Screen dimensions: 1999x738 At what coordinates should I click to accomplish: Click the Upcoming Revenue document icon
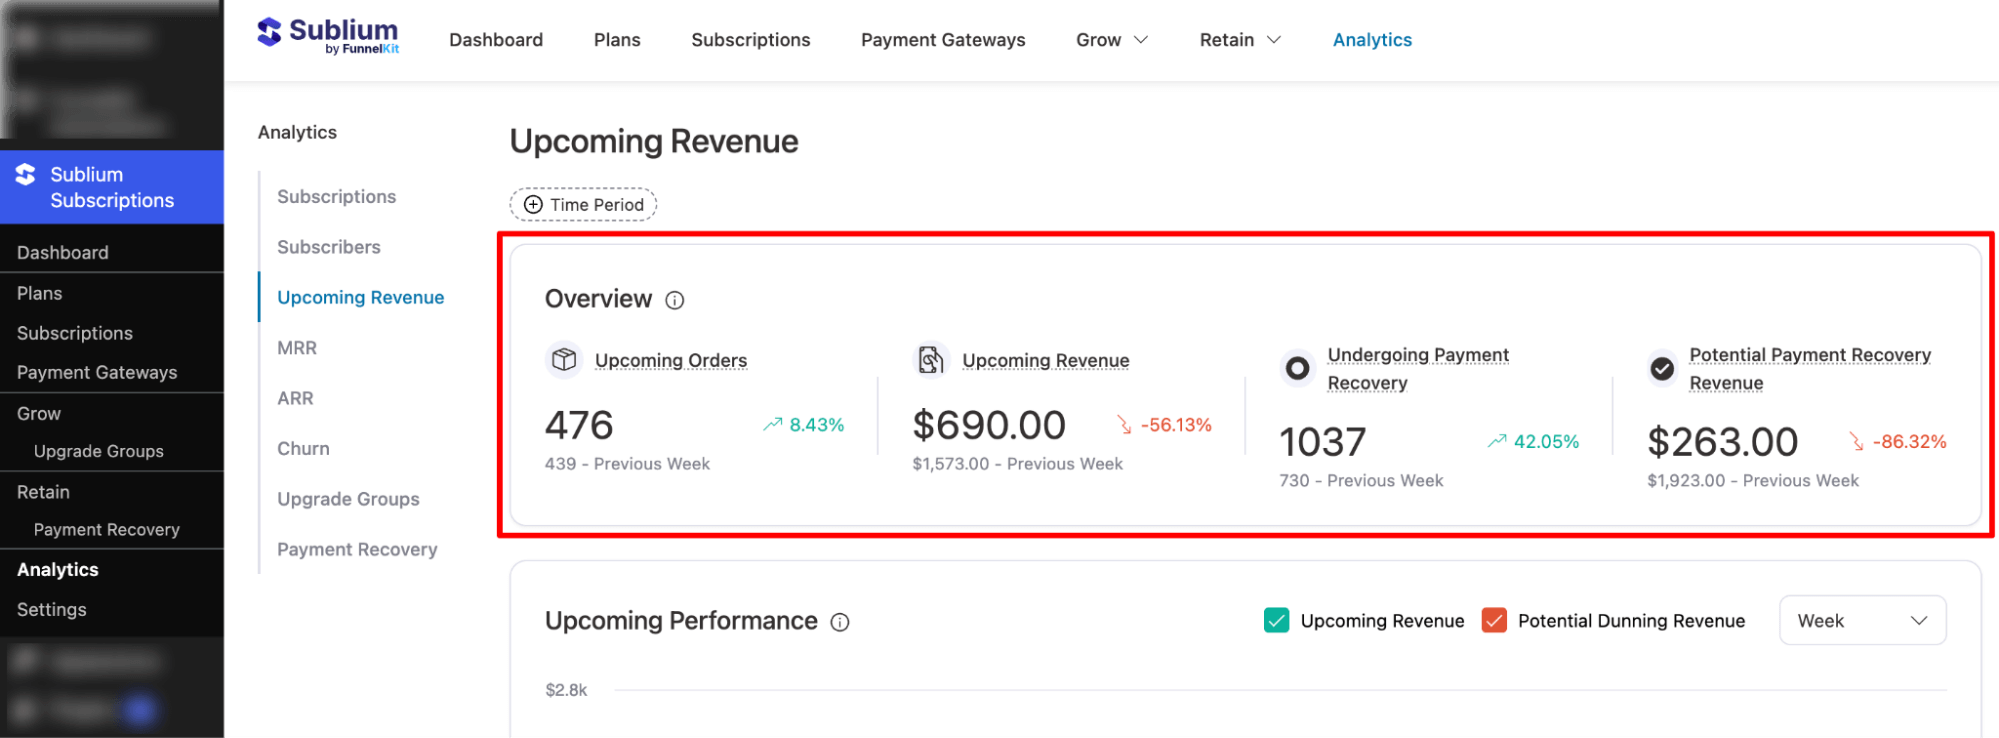click(931, 359)
